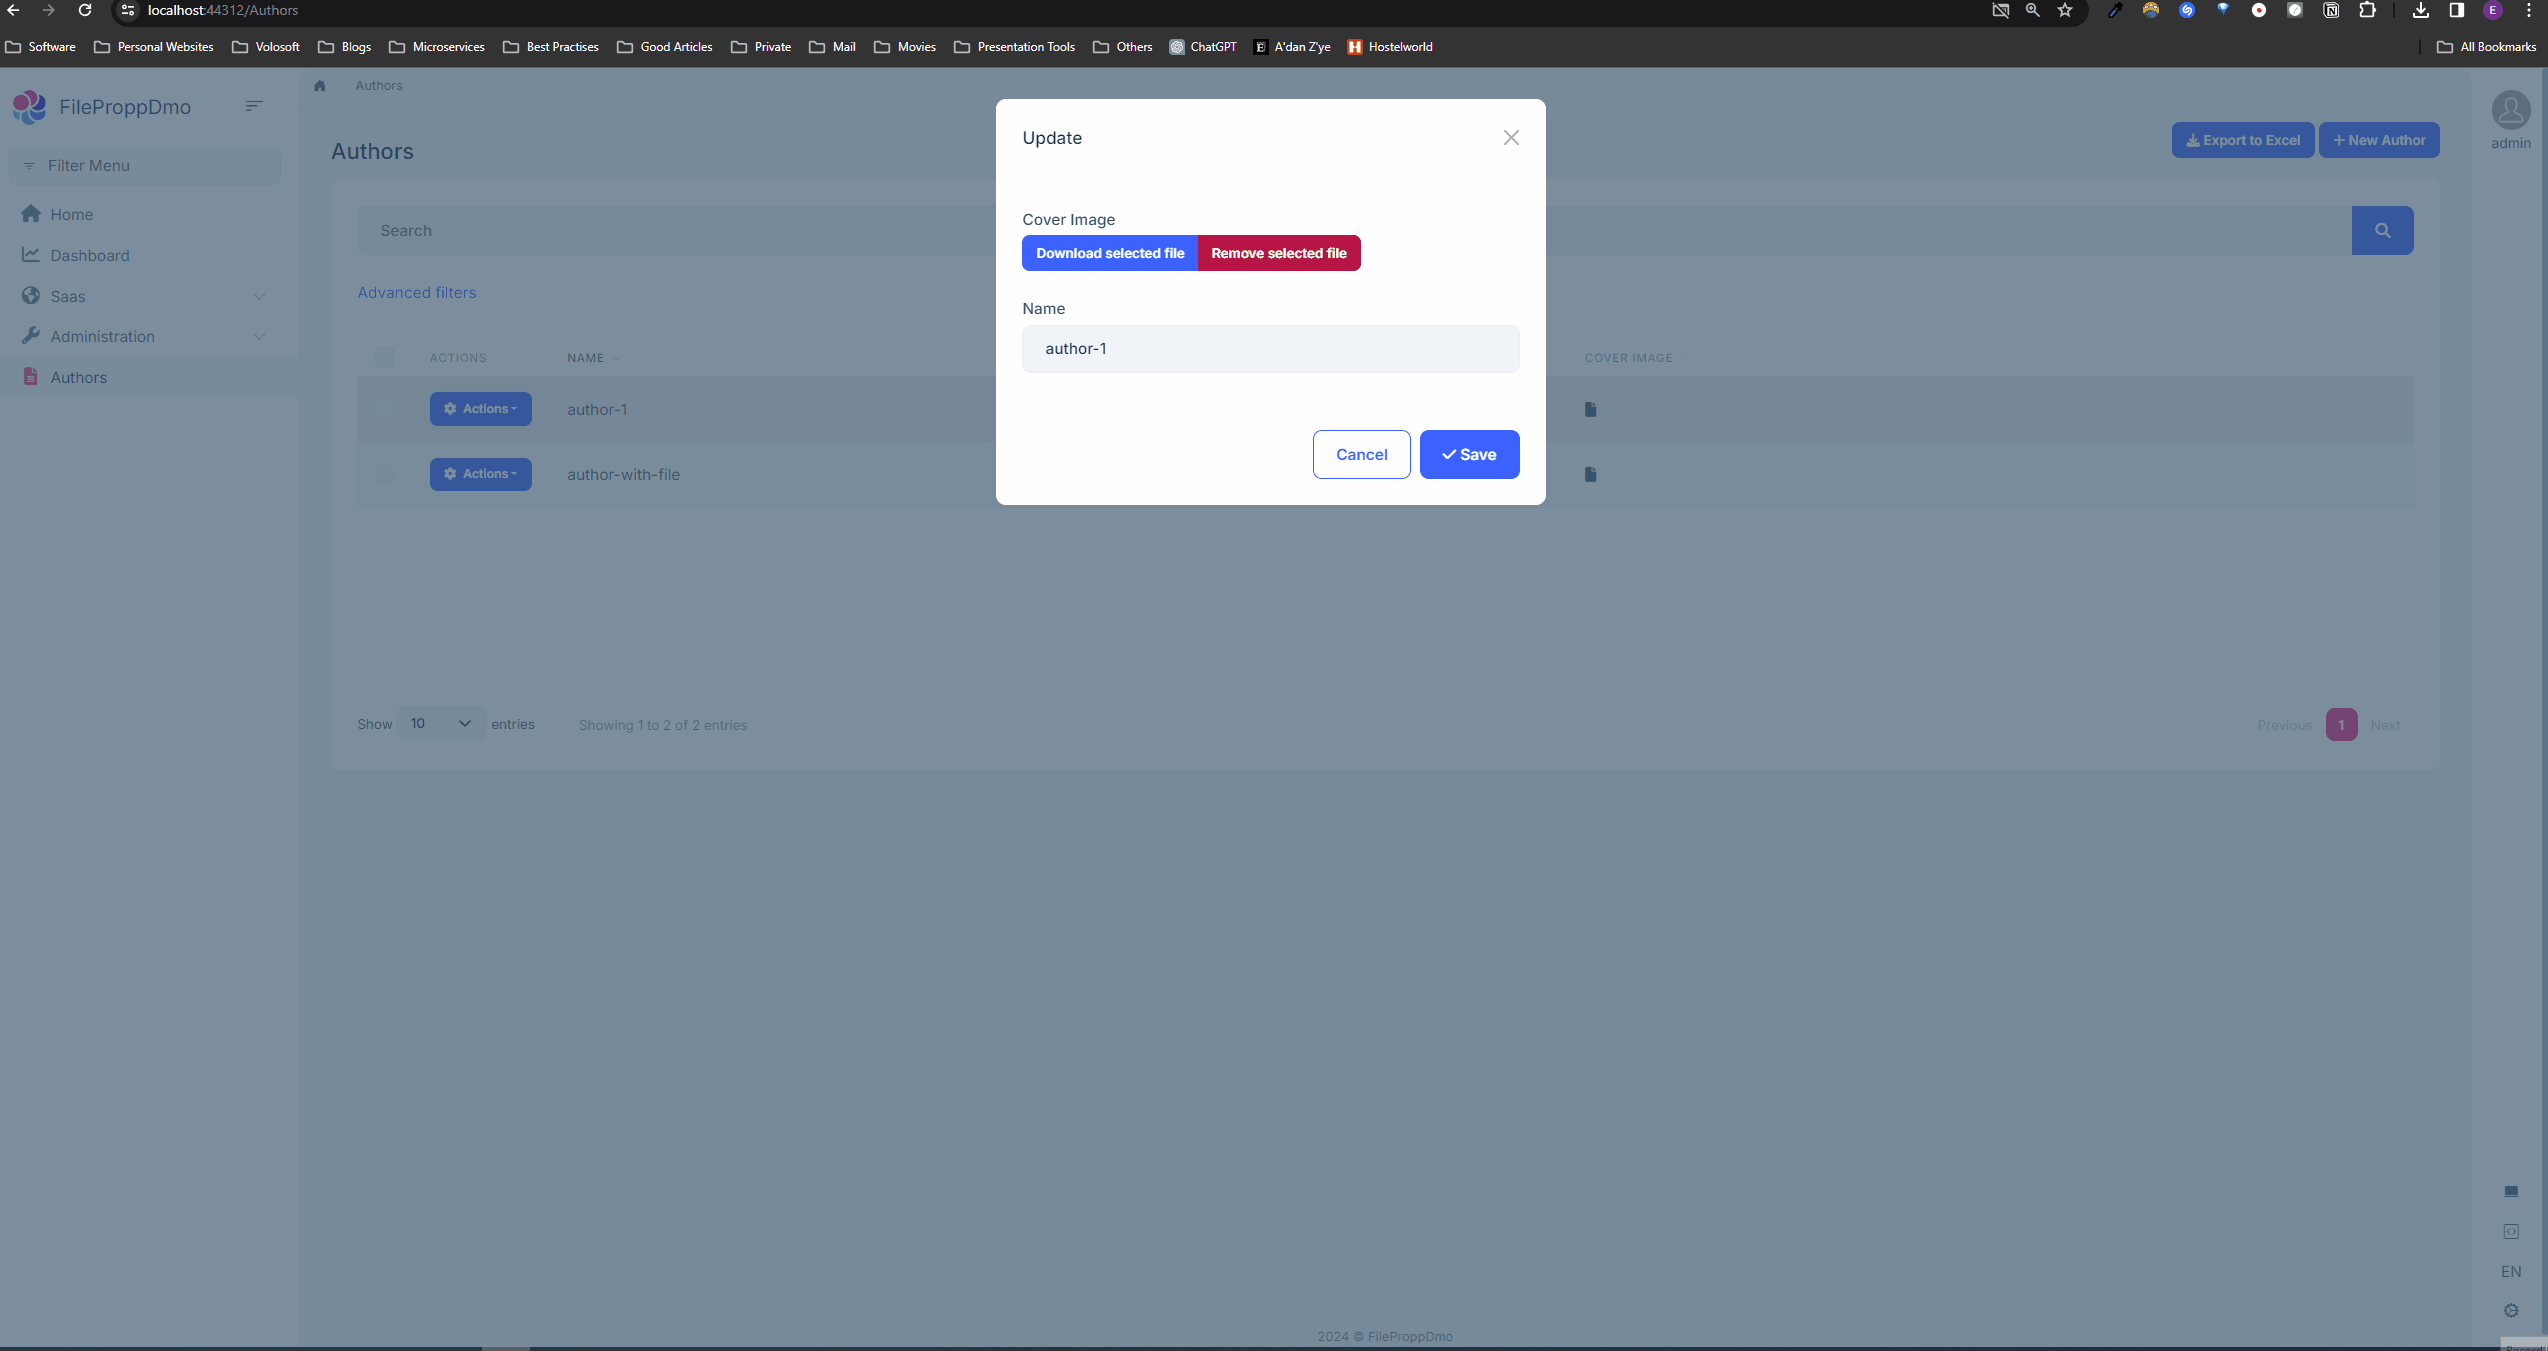Open the admin user avatar
This screenshot has width=2548, height=1351.
click(2510, 111)
